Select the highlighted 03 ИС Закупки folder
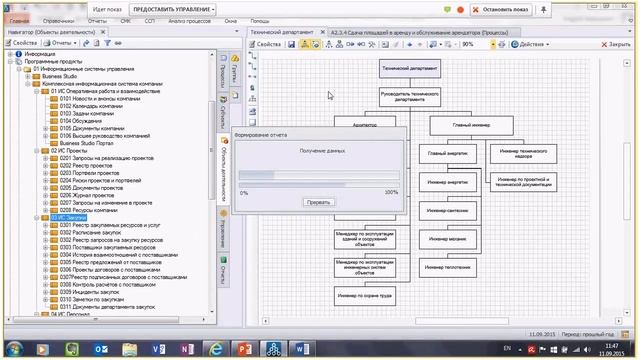The height and width of the screenshot is (360, 640). pyautogui.click(x=69, y=218)
